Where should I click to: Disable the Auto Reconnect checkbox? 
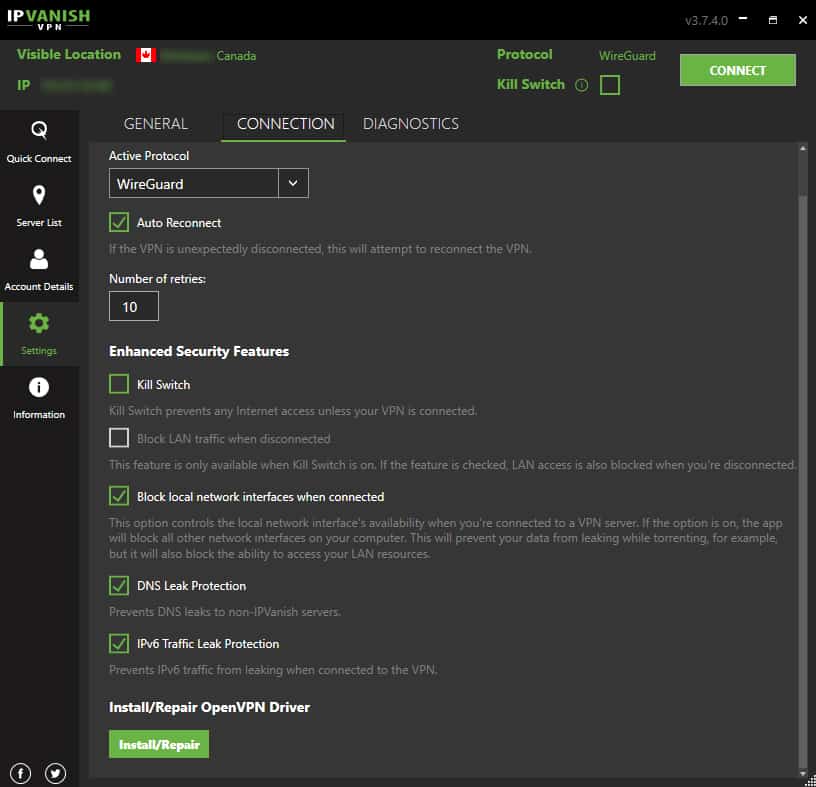pos(119,222)
